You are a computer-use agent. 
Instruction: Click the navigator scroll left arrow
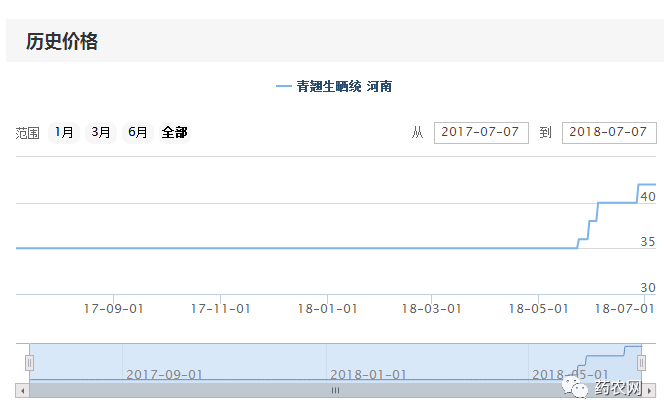point(22,390)
